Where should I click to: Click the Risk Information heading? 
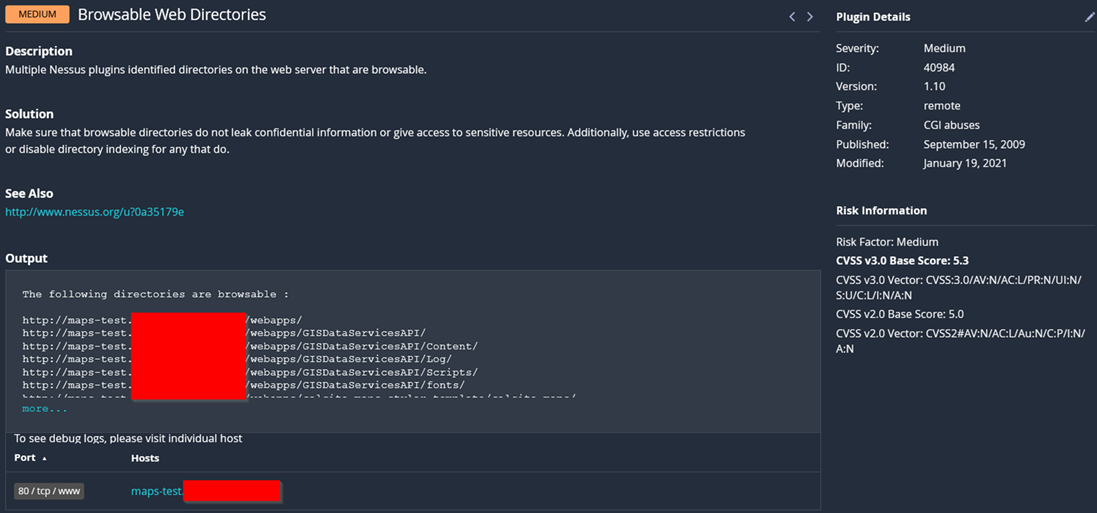881,211
